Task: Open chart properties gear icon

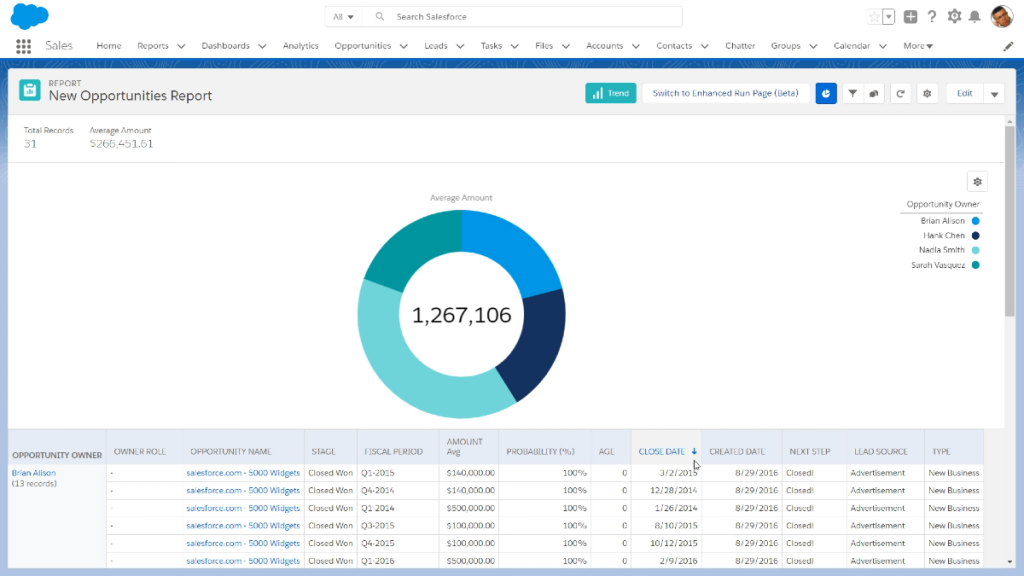Action: coord(977,182)
